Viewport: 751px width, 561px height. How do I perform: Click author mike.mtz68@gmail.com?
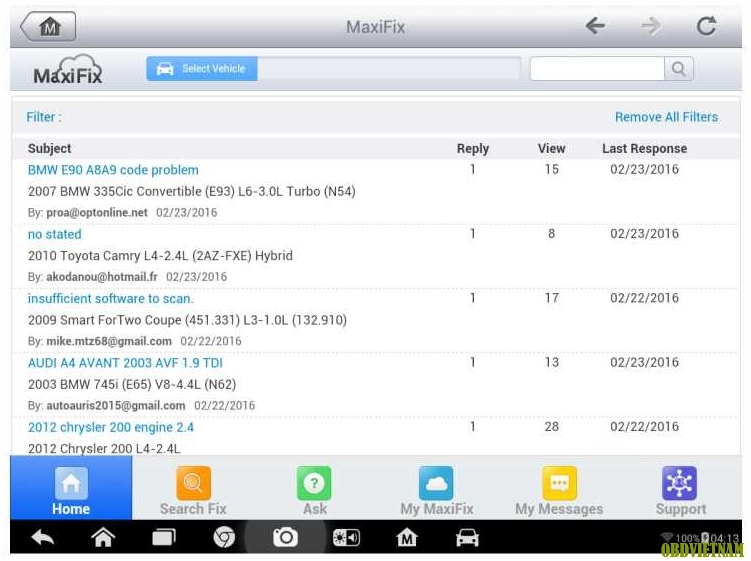(x=109, y=341)
